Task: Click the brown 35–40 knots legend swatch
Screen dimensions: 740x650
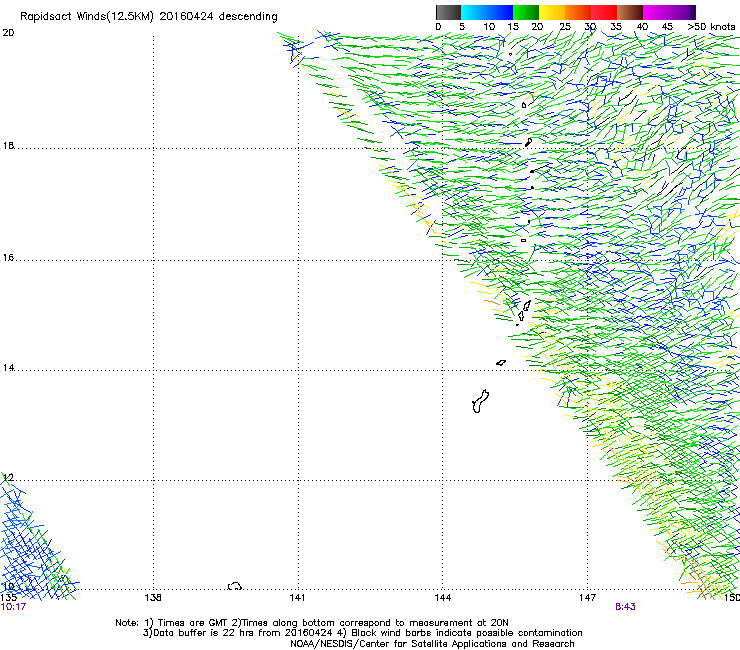Action: point(630,12)
